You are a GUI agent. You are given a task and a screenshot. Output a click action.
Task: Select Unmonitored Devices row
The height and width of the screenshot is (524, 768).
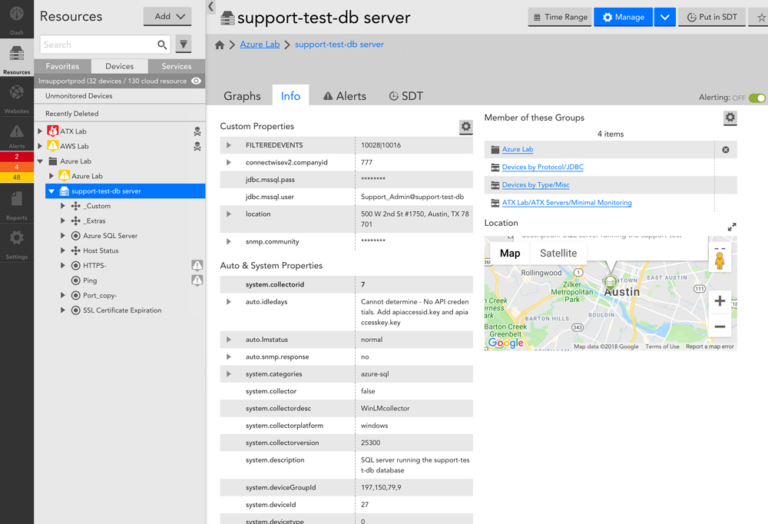(120, 96)
